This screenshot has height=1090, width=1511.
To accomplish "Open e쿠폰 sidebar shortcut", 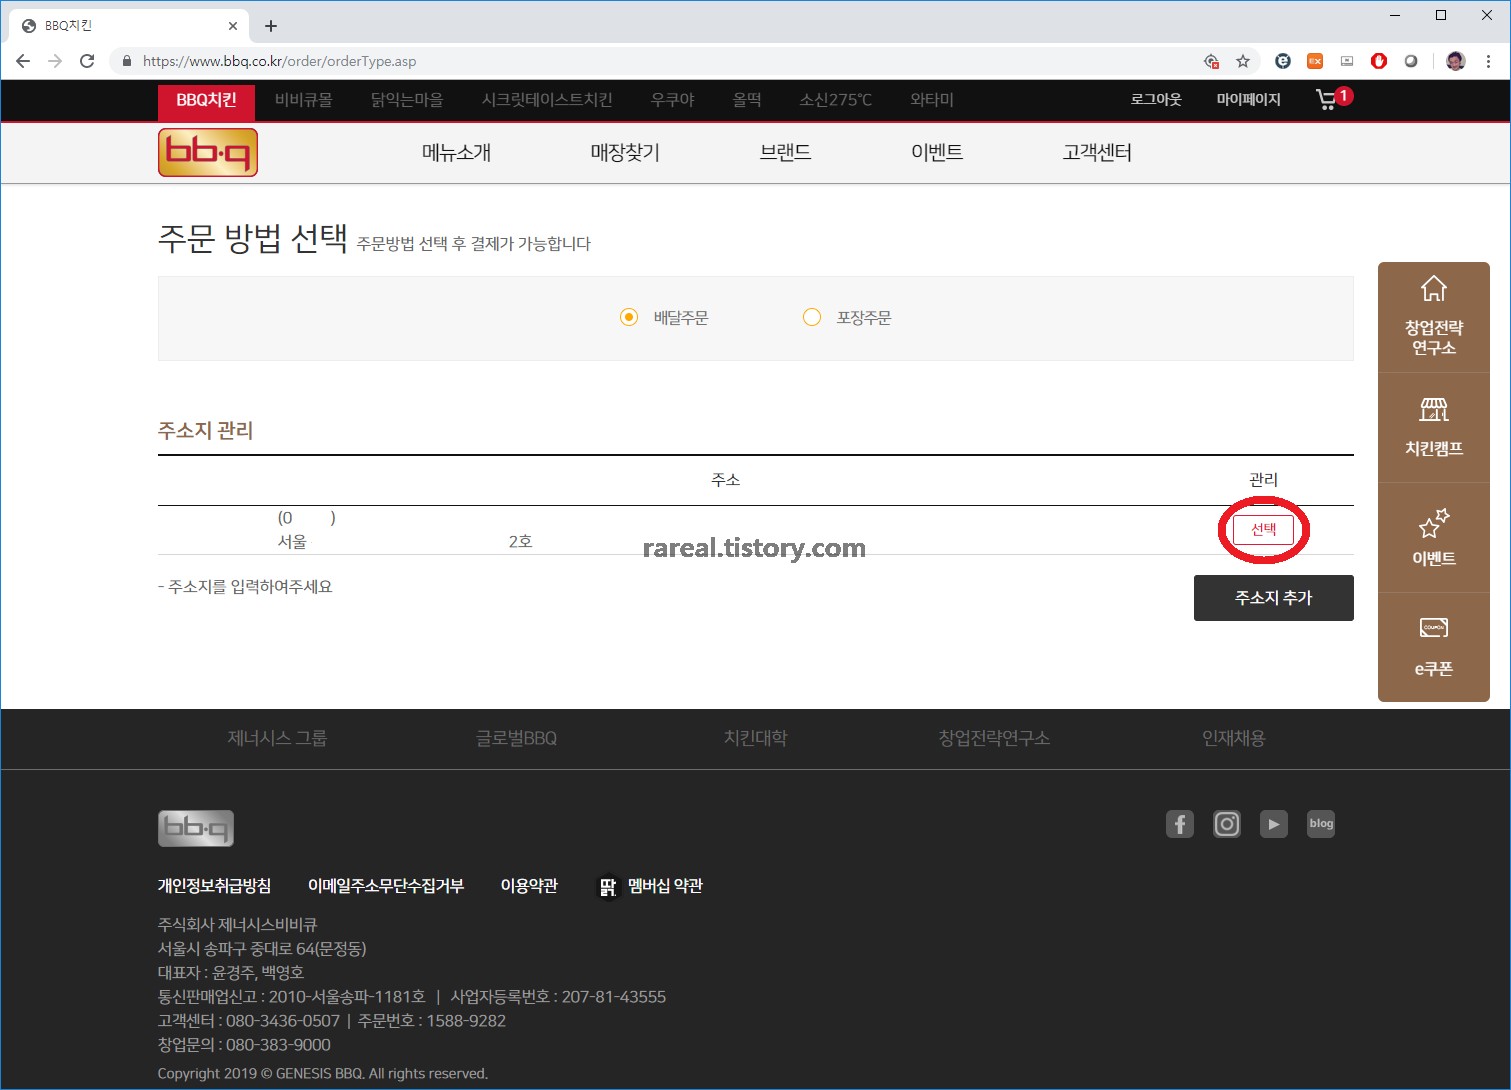I will (x=1434, y=647).
